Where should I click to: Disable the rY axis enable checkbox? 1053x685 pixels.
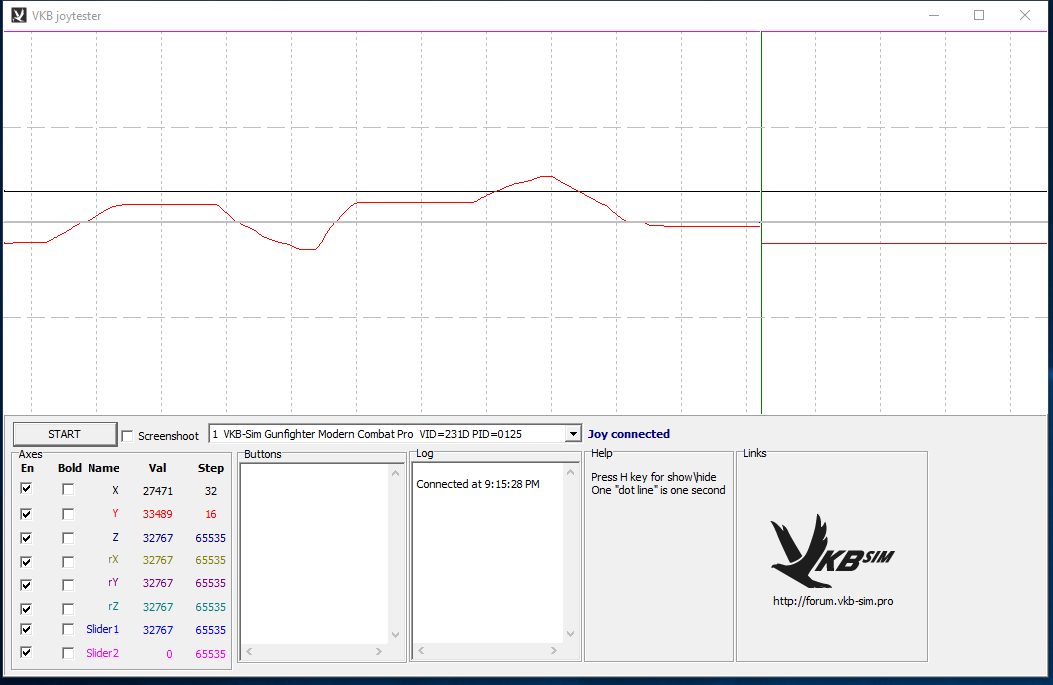(27, 584)
